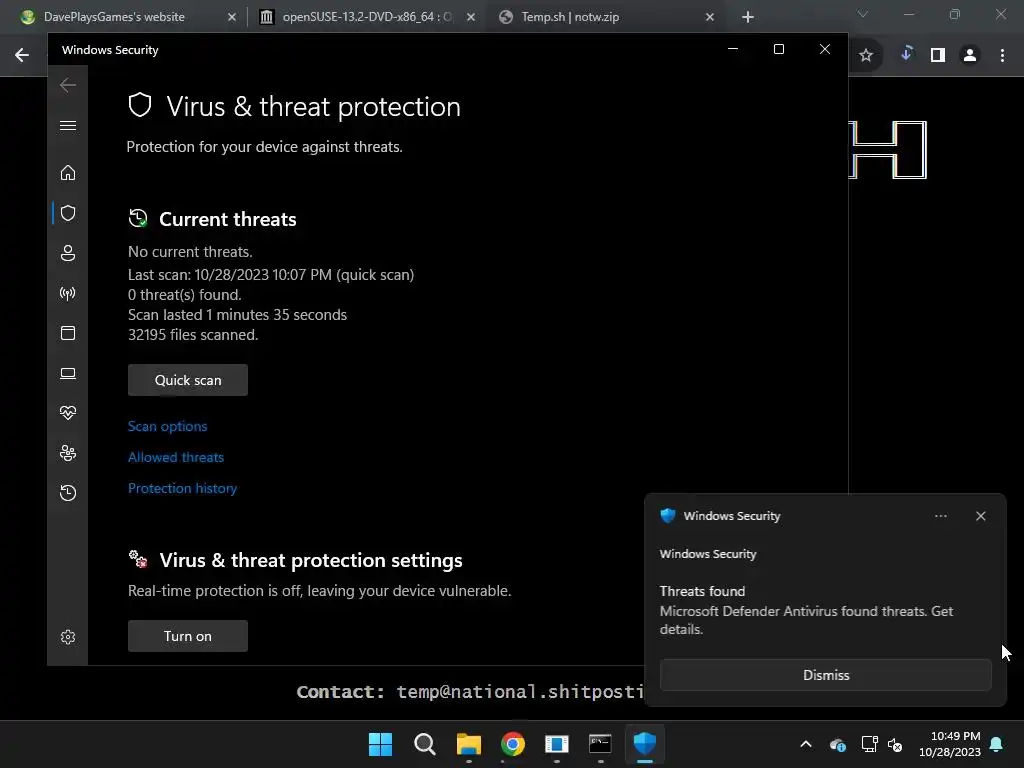Open the hamburger navigation menu
Image resolution: width=1024 pixels, height=768 pixels.
tap(68, 125)
